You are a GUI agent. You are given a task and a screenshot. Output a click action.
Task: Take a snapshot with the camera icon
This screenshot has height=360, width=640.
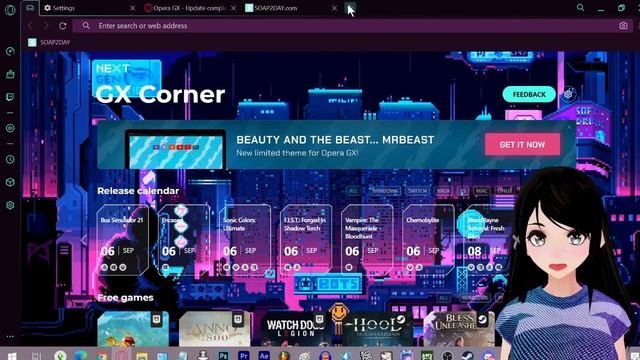point(623,26)
